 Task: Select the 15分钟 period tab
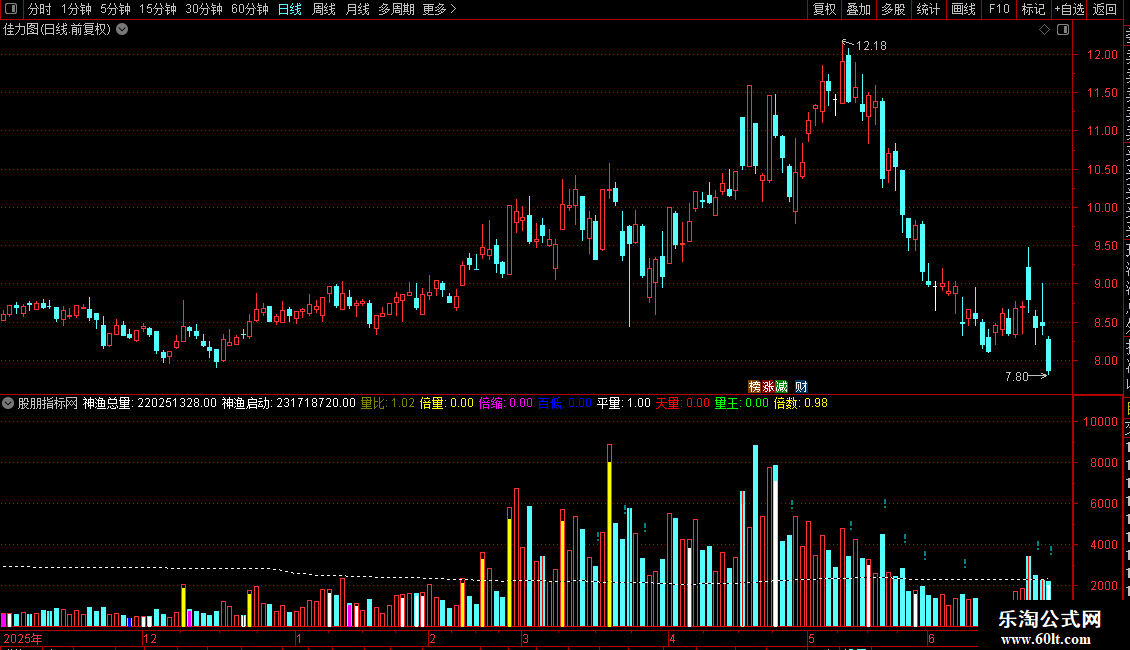click(x=158, y=9)
